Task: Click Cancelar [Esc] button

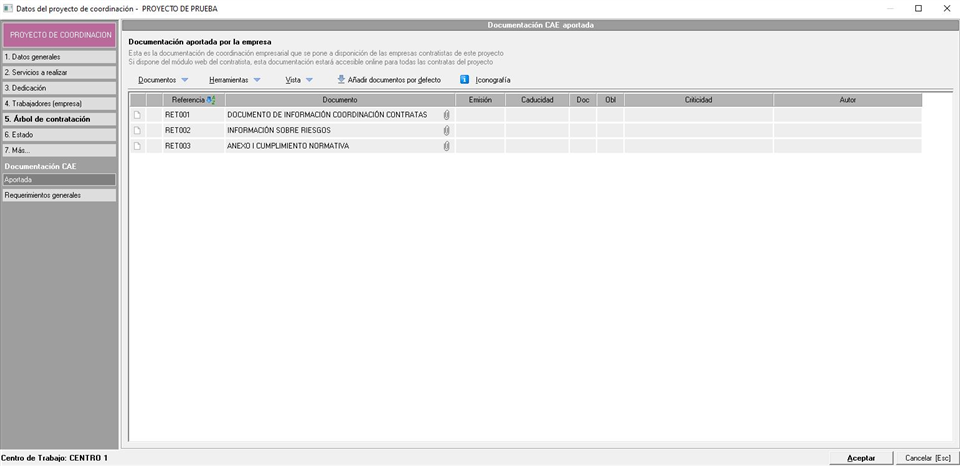Action: tap(928, 458)
